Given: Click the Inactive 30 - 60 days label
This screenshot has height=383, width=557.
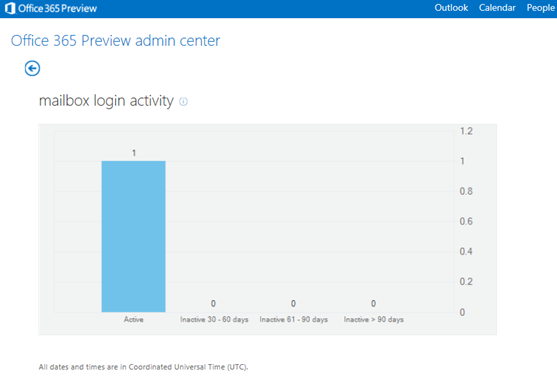Looking at the screenshot, I should [x=214, y=319].
